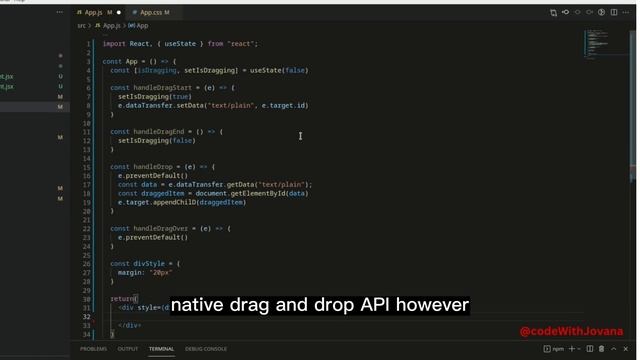The width and height of the screenshot is (640, 360).
Task: Select the highlighted file row marked M in explorer
Action: pyautogui.click(x=35, y=107)
